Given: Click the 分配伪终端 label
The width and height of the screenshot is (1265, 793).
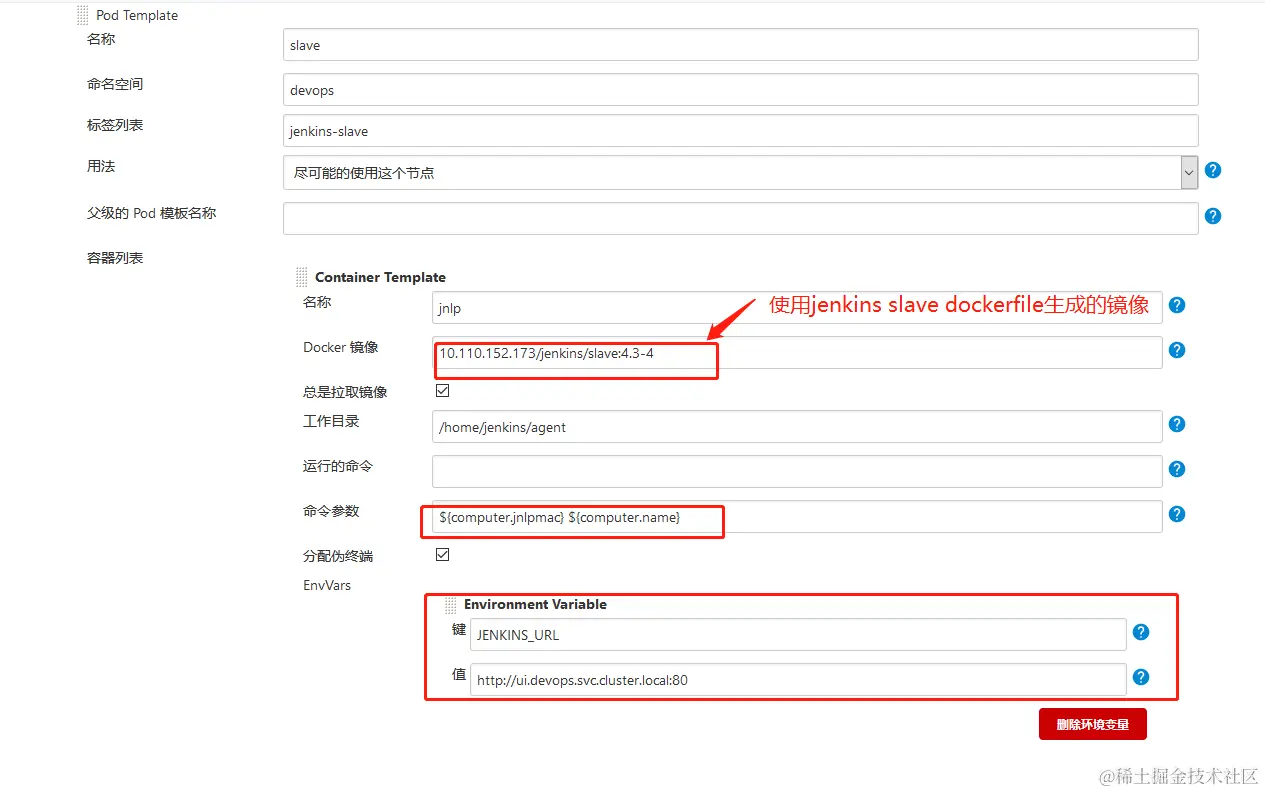Looking at the screenshot, I should point(338,555).
